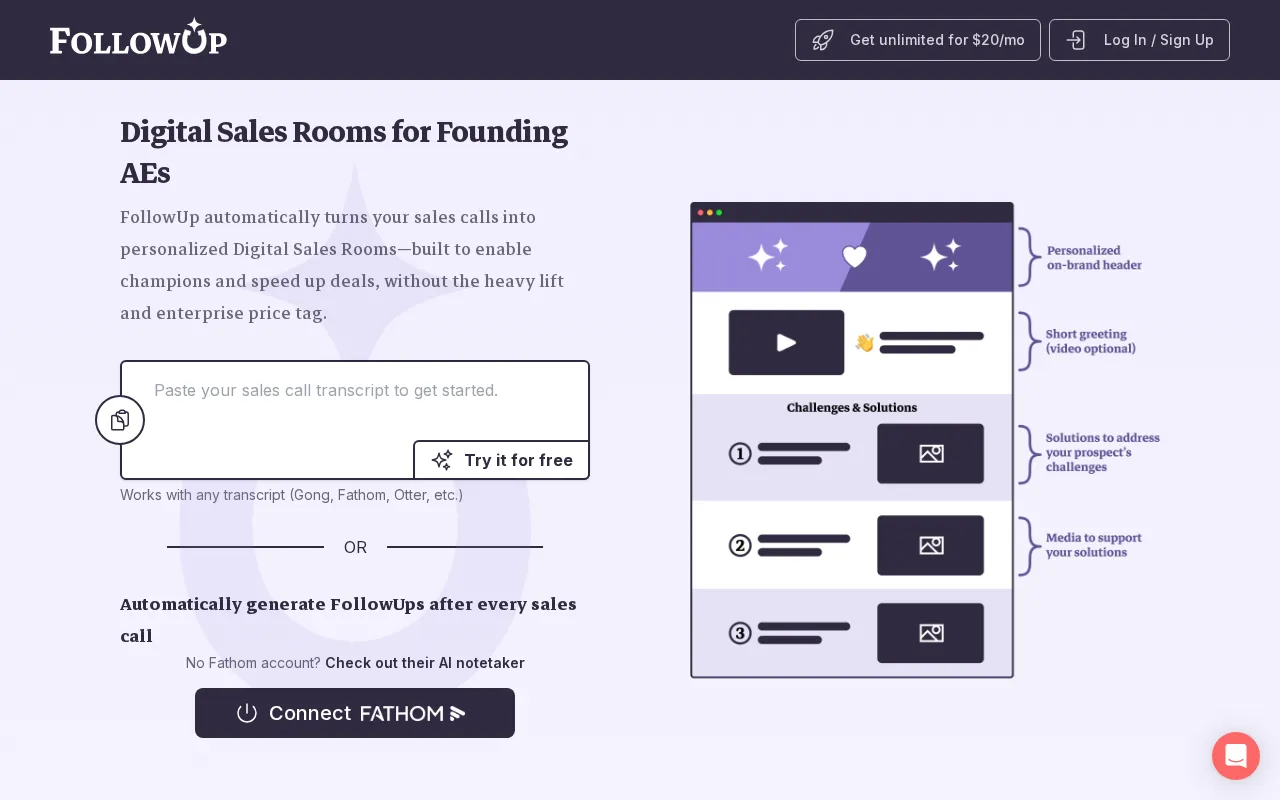This screenshot has width=1280, height=800.
Task: Click the heart icon in illustration header
Action: [x=854, y=257]
